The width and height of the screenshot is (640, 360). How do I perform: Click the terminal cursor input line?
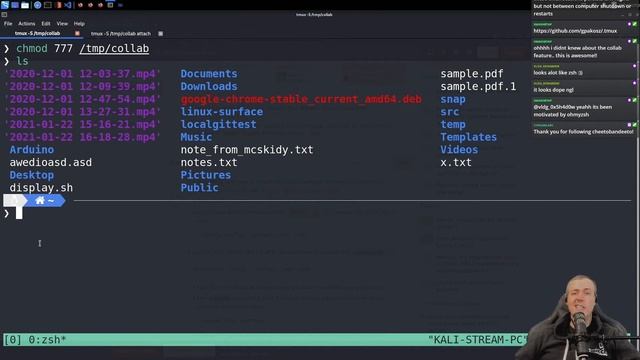click(x=19, y=213)
